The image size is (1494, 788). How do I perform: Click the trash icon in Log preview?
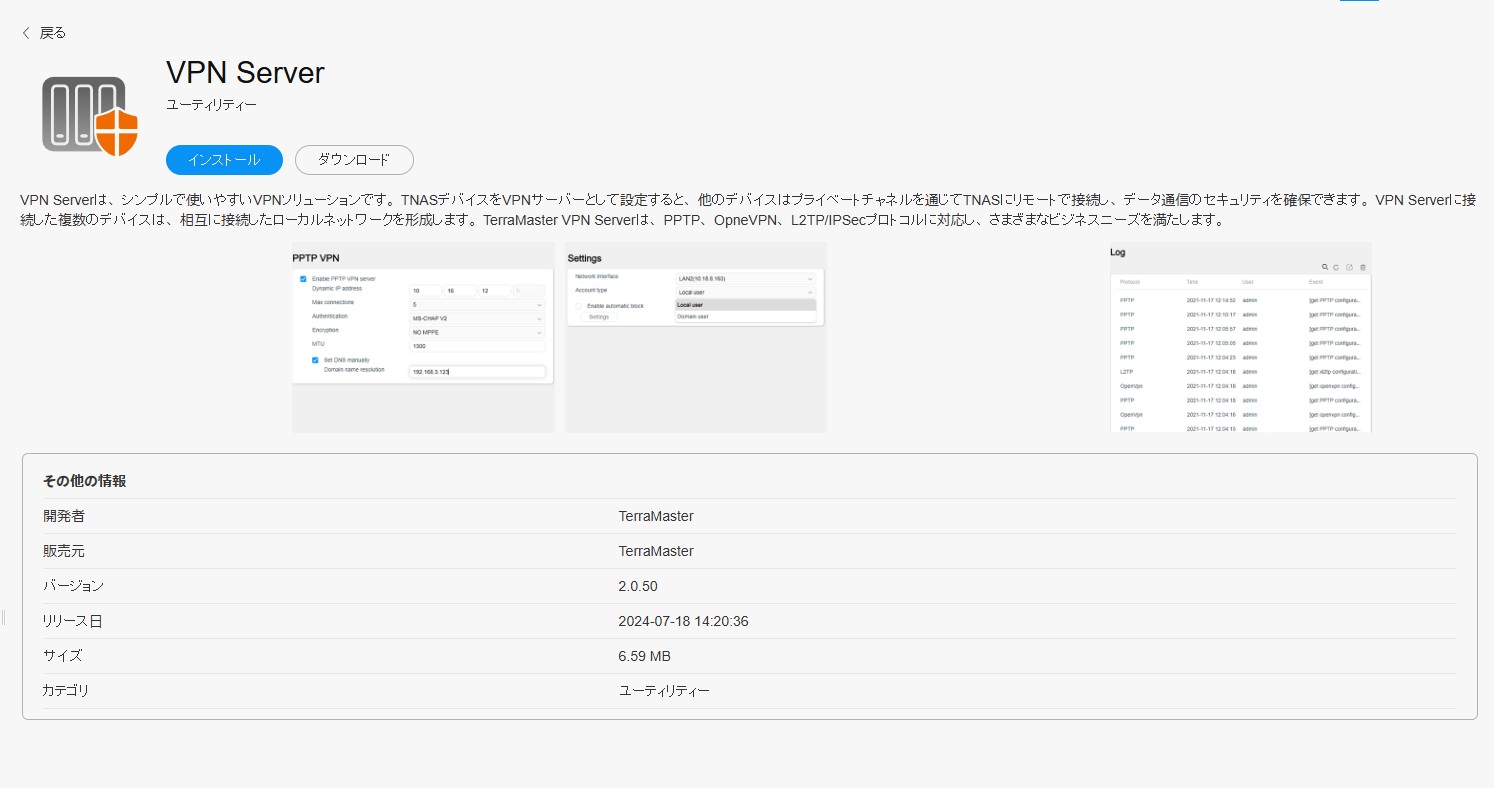(1362, 267)
